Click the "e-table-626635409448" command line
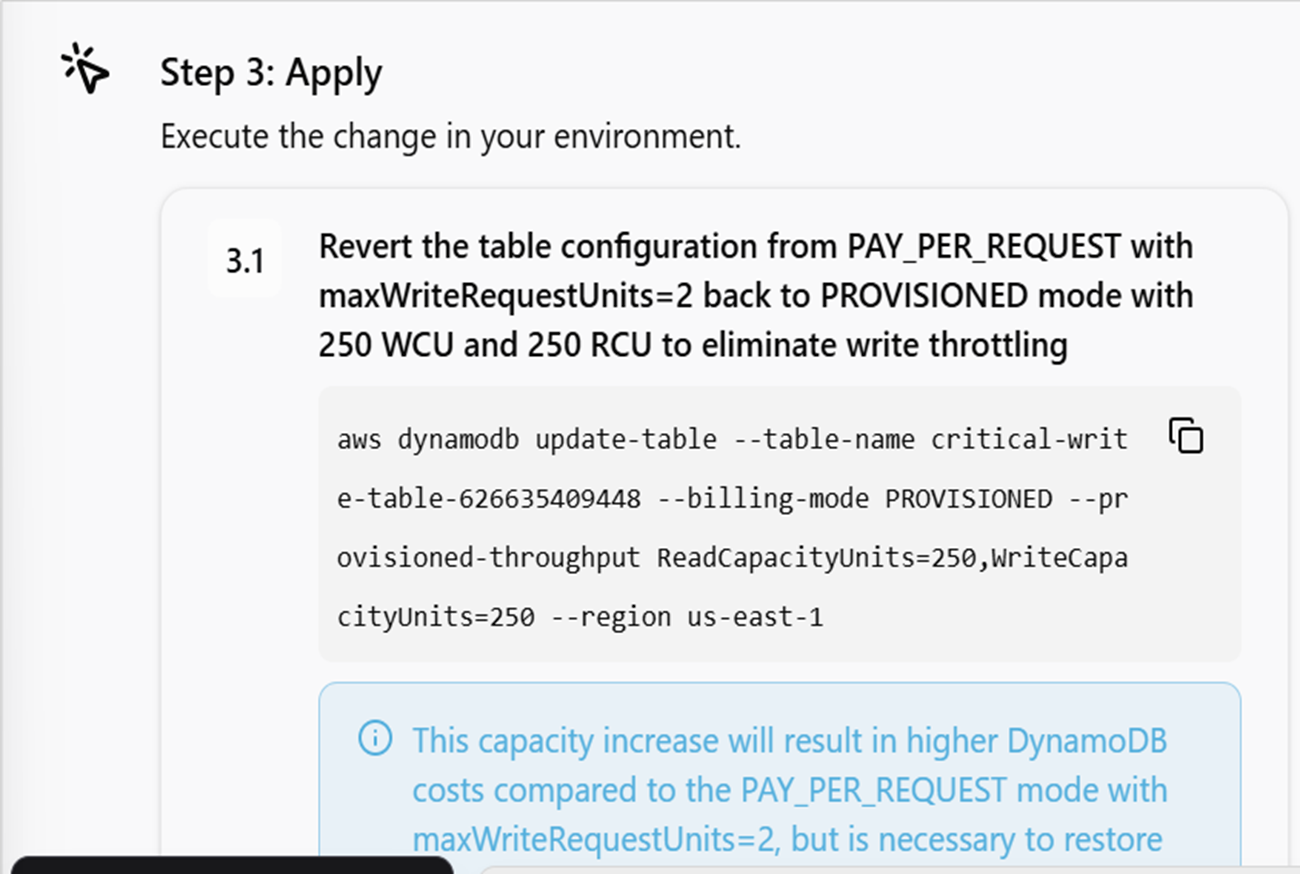Screen dimensions: 1300x874 [732, 498]
